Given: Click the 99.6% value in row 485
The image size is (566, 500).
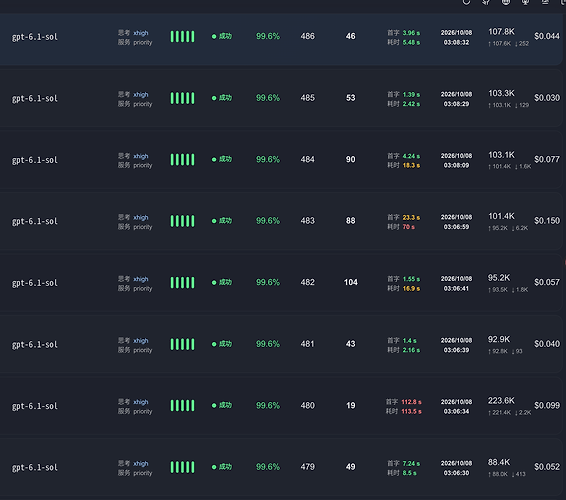Looking at the screenshot, I should tap(268, 98).
